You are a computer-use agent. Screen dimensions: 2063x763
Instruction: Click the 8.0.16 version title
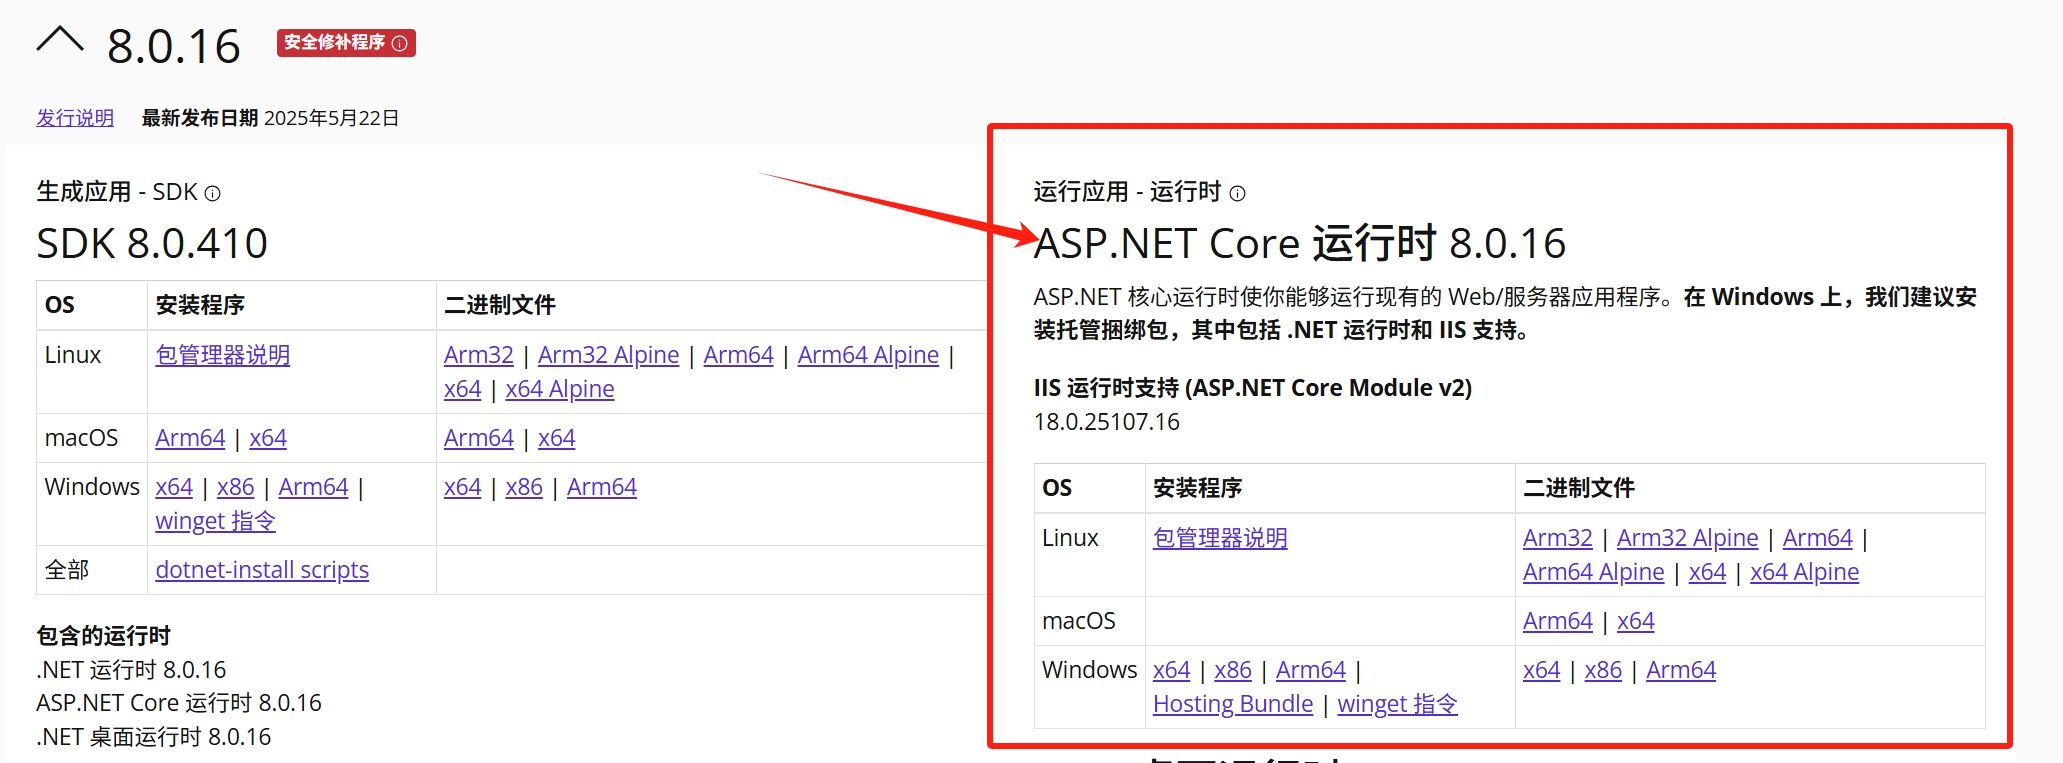(x=174, y=46)
